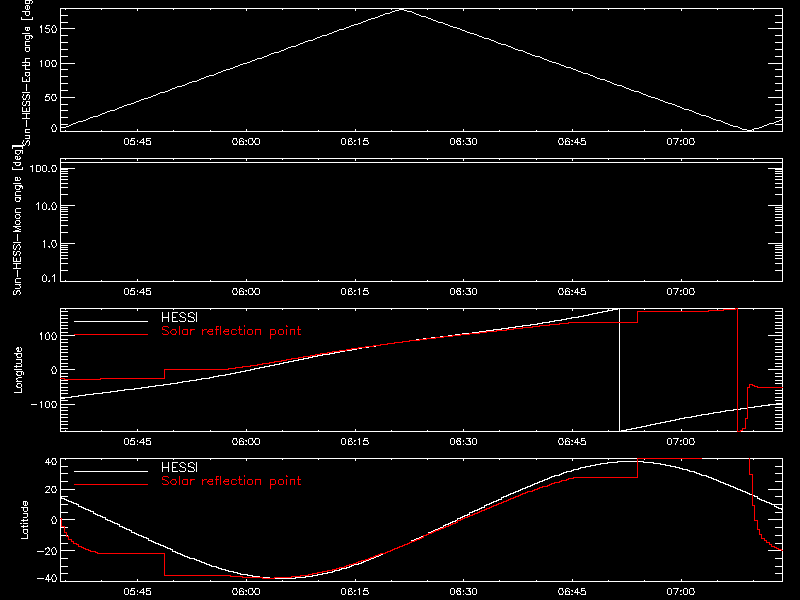
Task: Select 06:45 time label under Moon angle plot
Action: click(572, 292)
